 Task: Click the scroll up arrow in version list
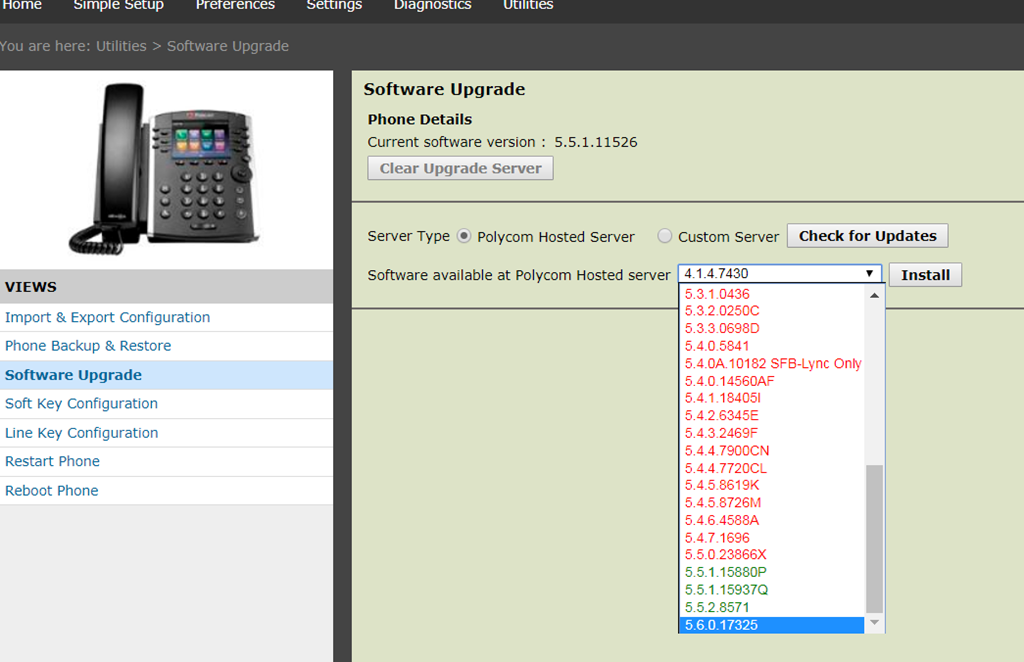[875, 296]
